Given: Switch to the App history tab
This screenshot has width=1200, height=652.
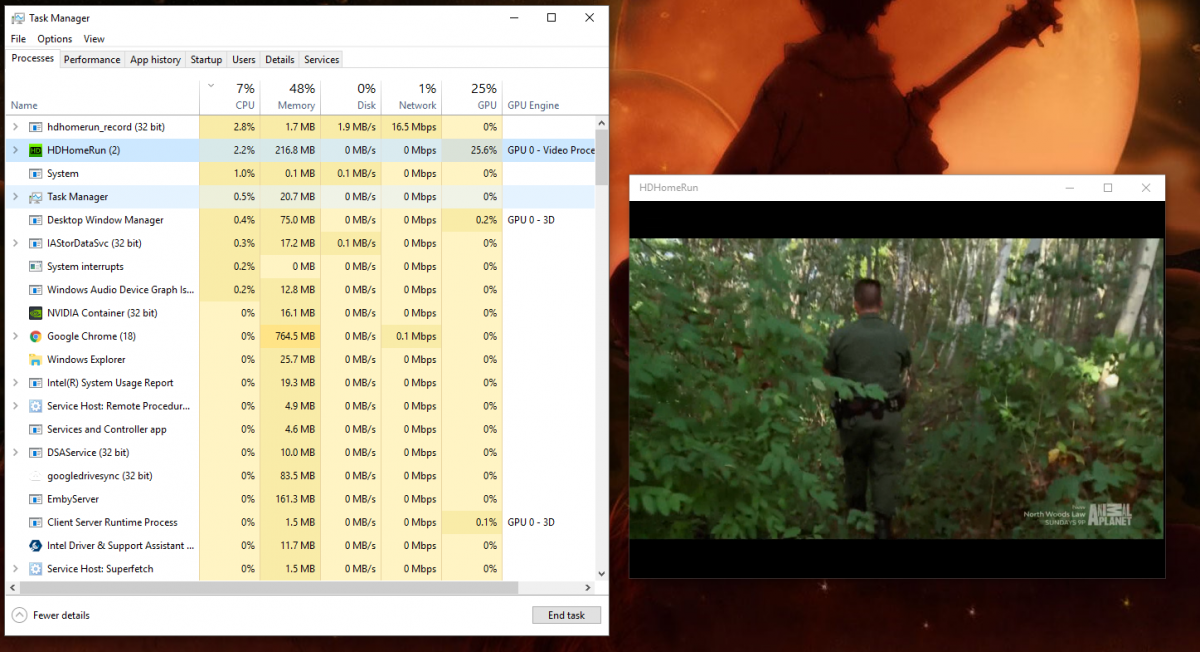Looking at the screenshot, I should tap(155, 60).
